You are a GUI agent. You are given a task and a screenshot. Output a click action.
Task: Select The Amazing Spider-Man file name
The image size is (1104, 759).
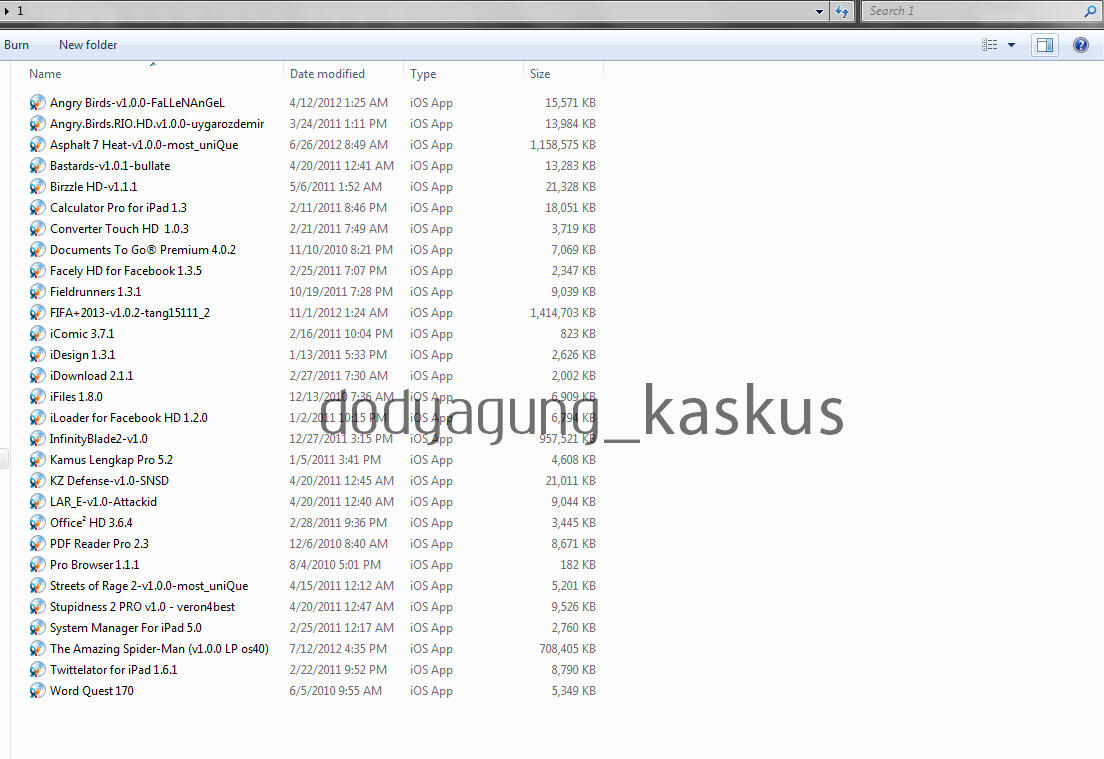click(x=159, y=649)
